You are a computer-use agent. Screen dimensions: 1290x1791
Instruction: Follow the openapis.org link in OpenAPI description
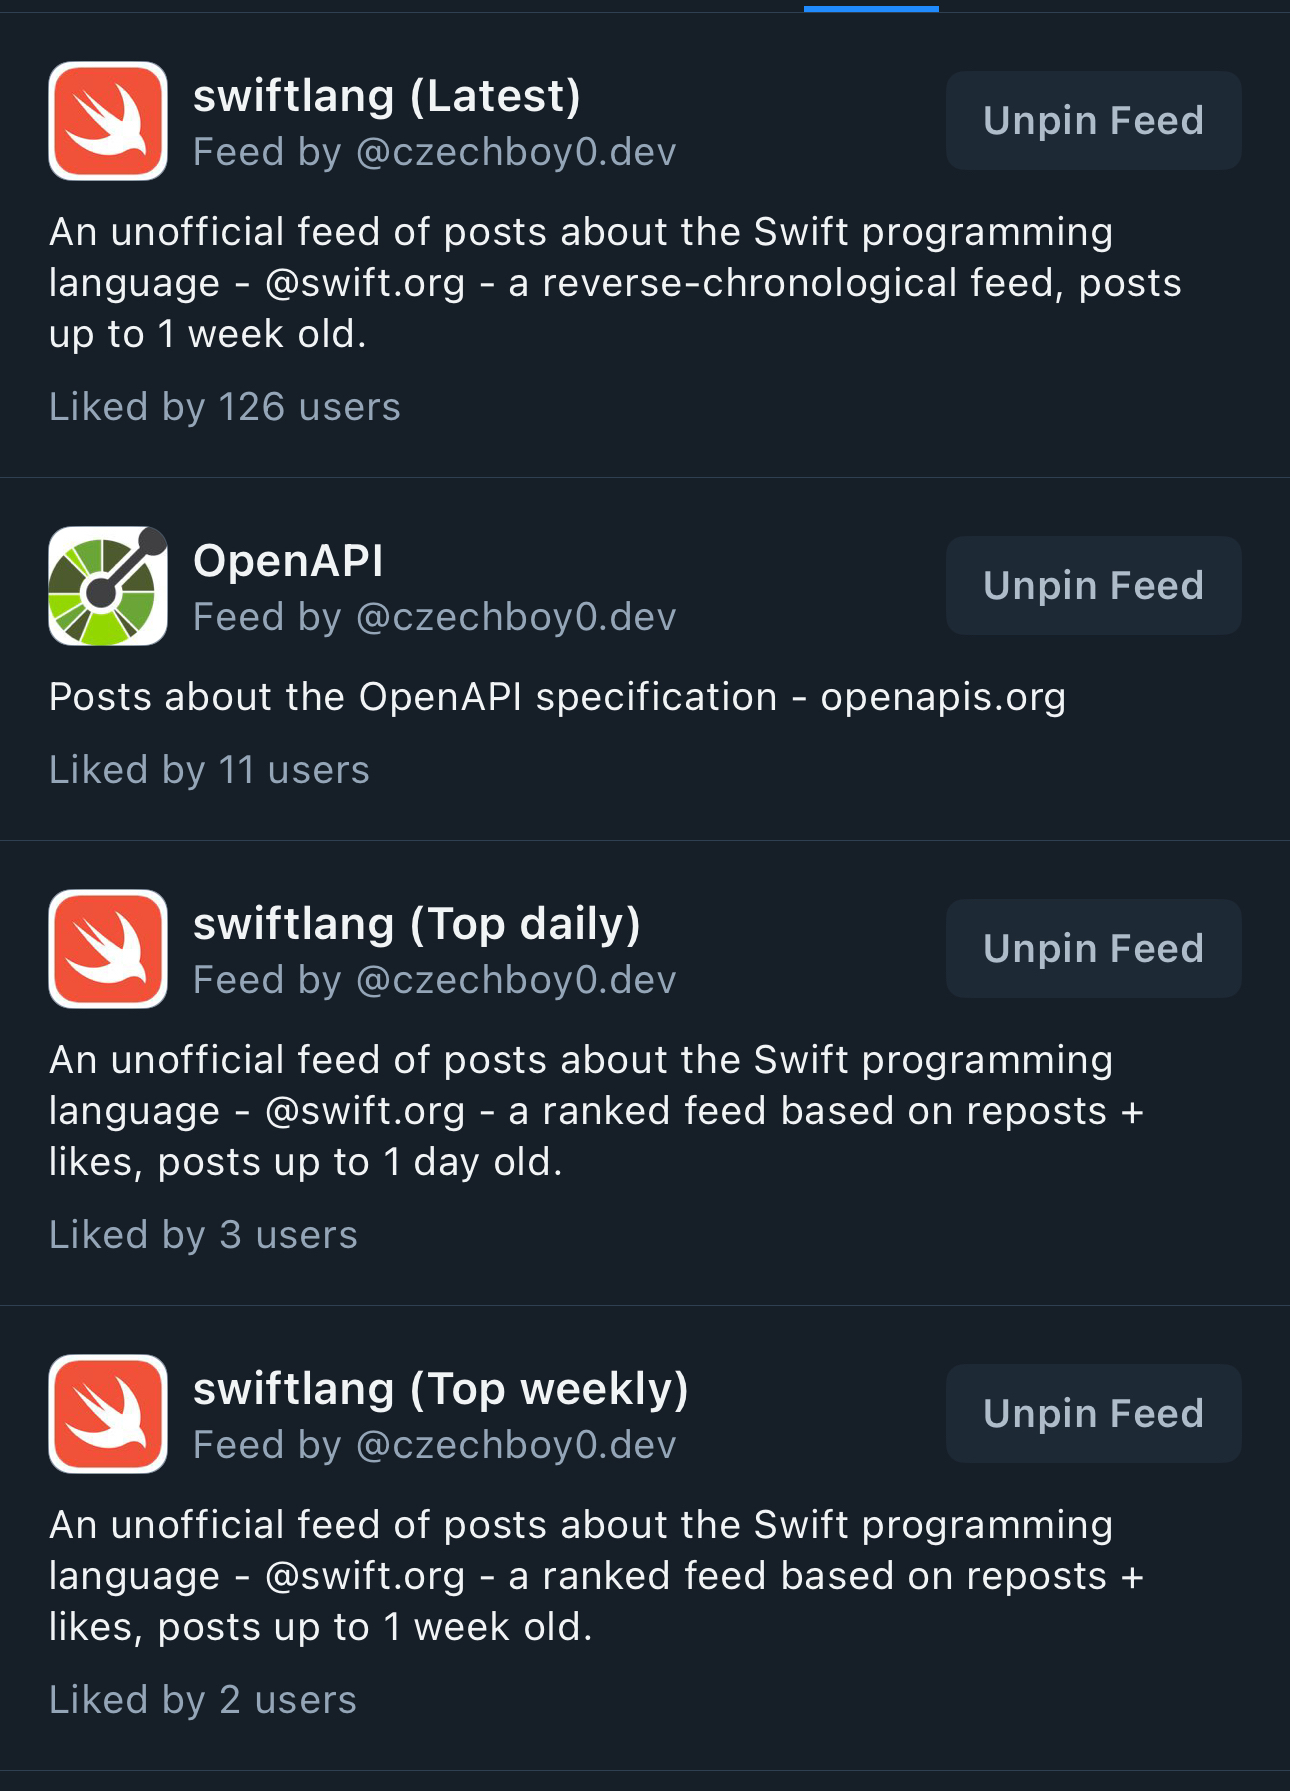(x=943, y=698)
